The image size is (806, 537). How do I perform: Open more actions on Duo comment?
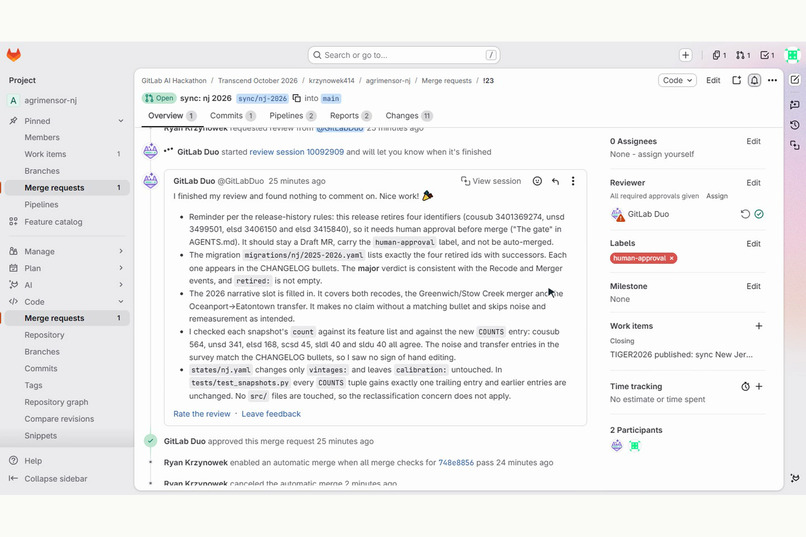(573, 181)
